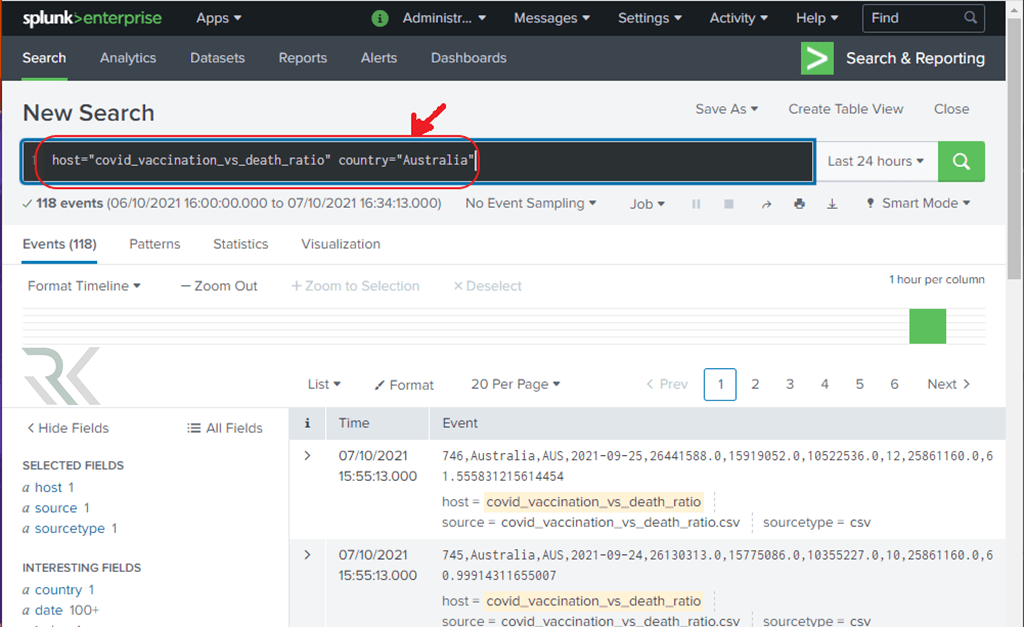
Task: Open the 20 Per Page dropdown
Action: click(515, 384)
